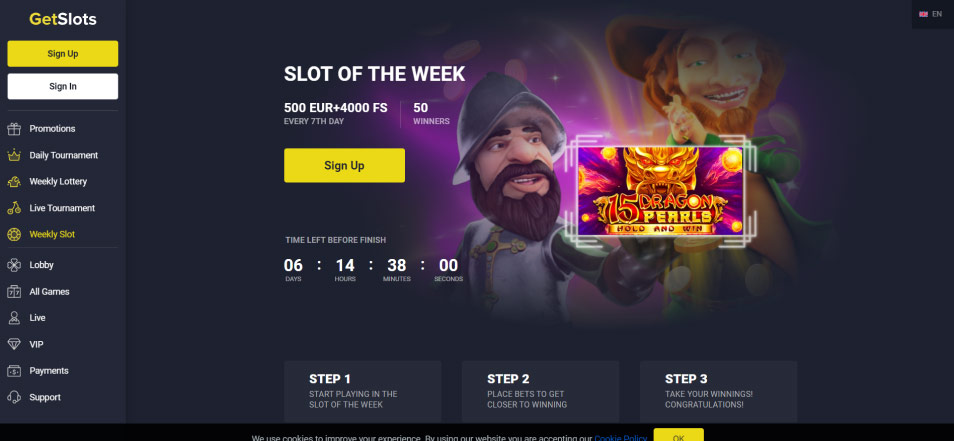Open the EN language selector
The image size is (954, 441).
pos(931,14)
